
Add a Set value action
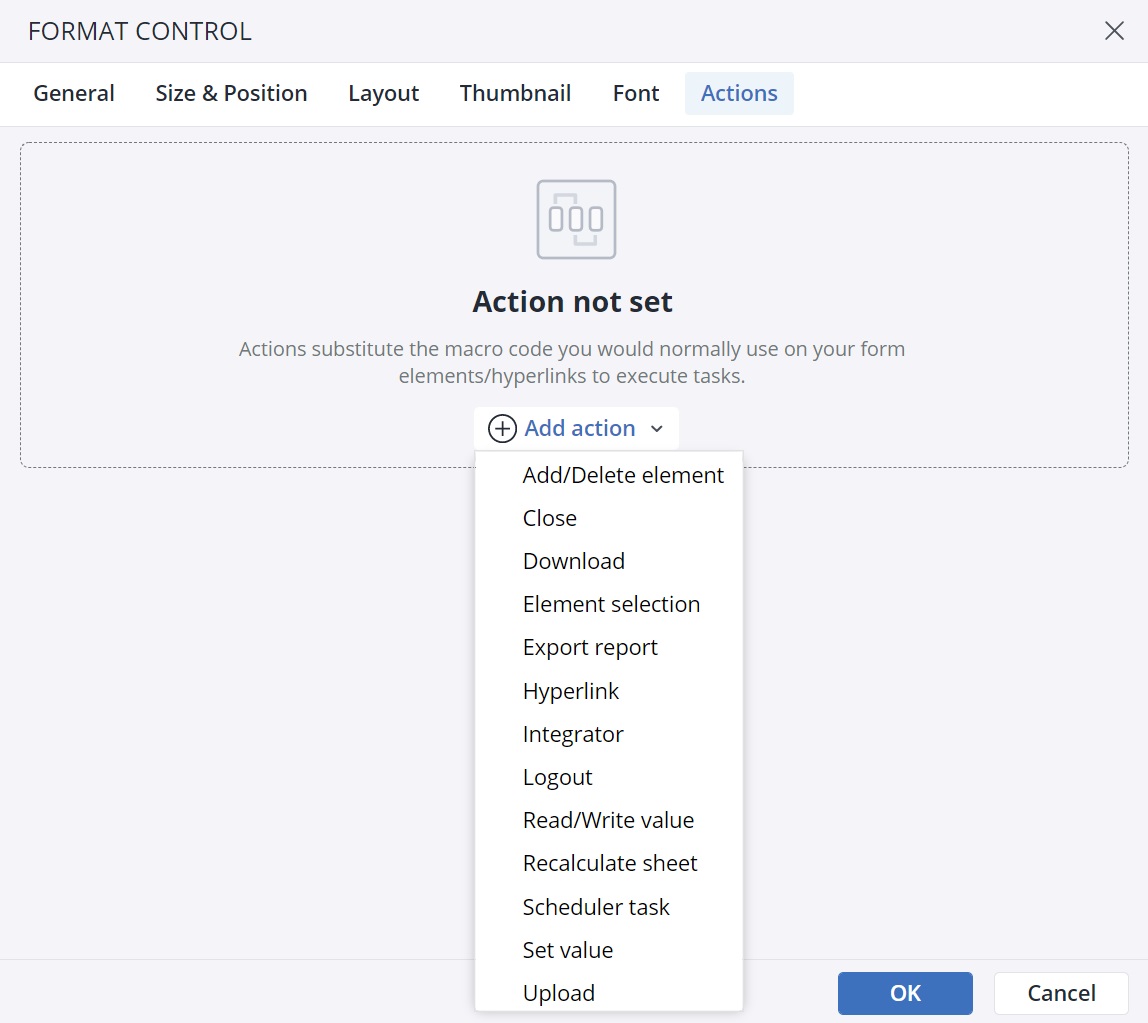point(608,951)
